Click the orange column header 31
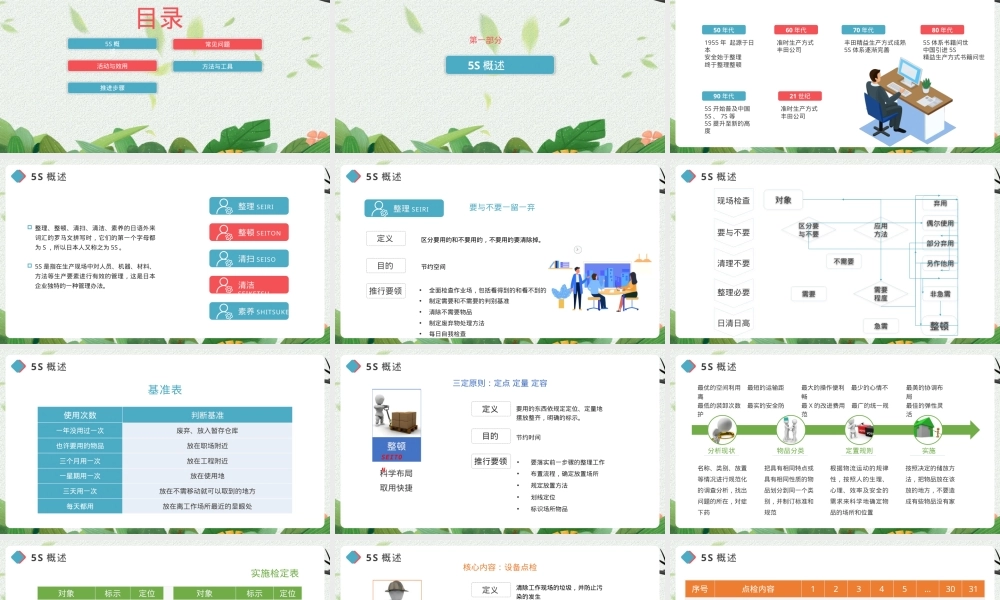 [973, 589]
